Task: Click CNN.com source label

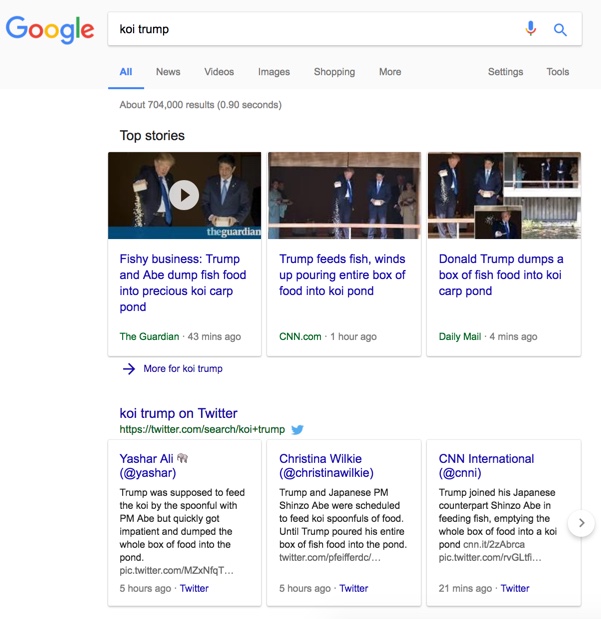Action: point(300,337)
